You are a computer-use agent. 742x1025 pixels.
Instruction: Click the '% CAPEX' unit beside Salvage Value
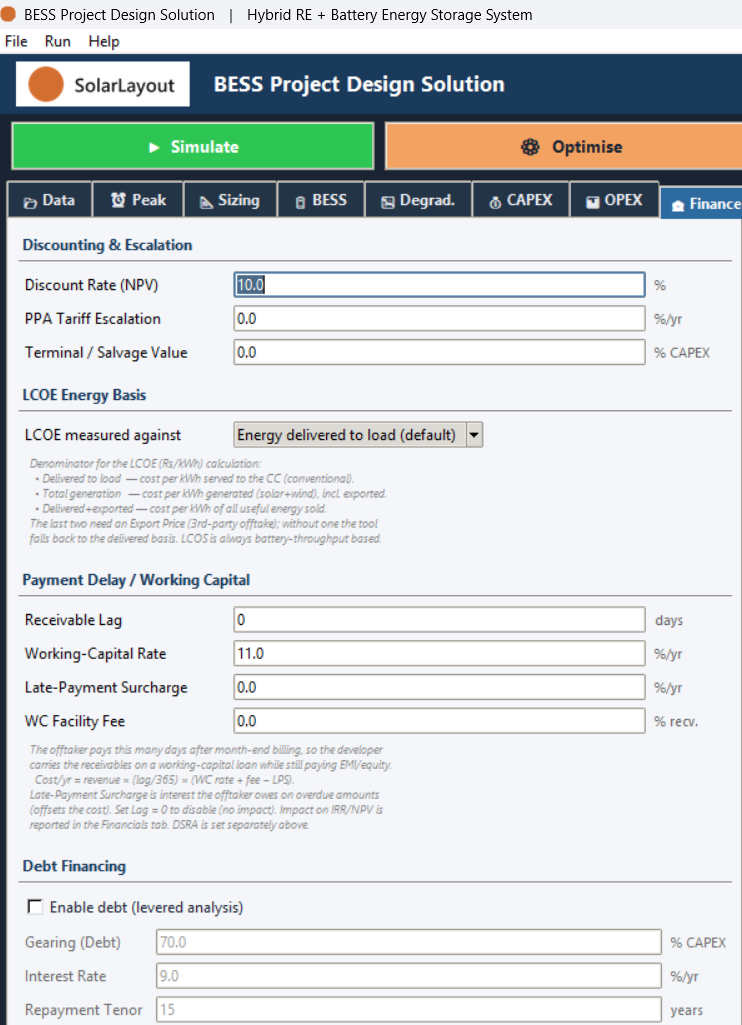click(682, 353)
